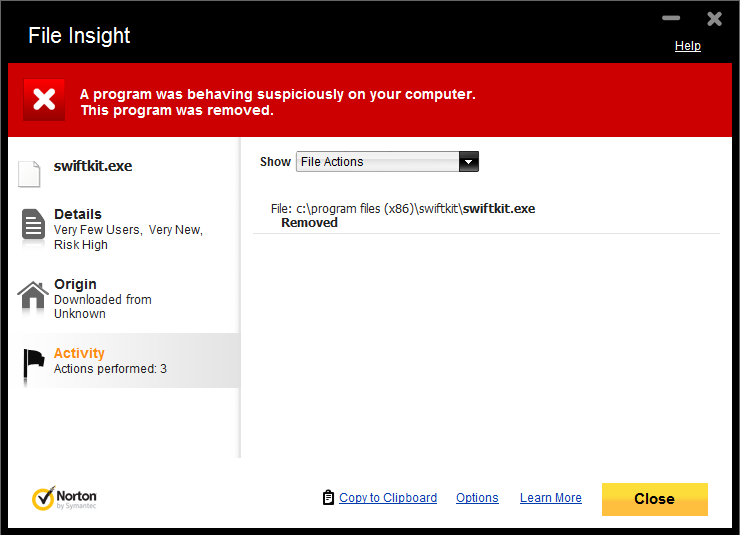Click the Details document icon
Image resolution: width=740 pixels, height=535 pixels.
(32, 226)
